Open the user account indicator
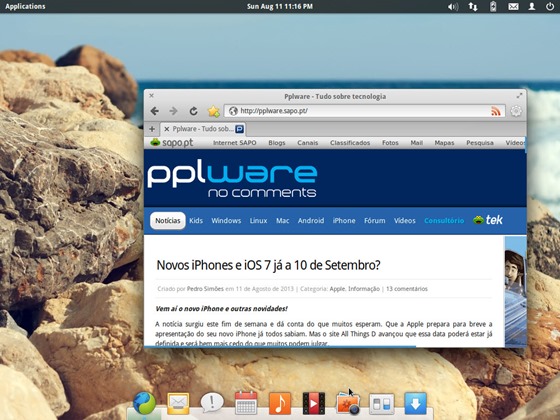This screenshot has height=420, width=560. click(x=532, y=6)
